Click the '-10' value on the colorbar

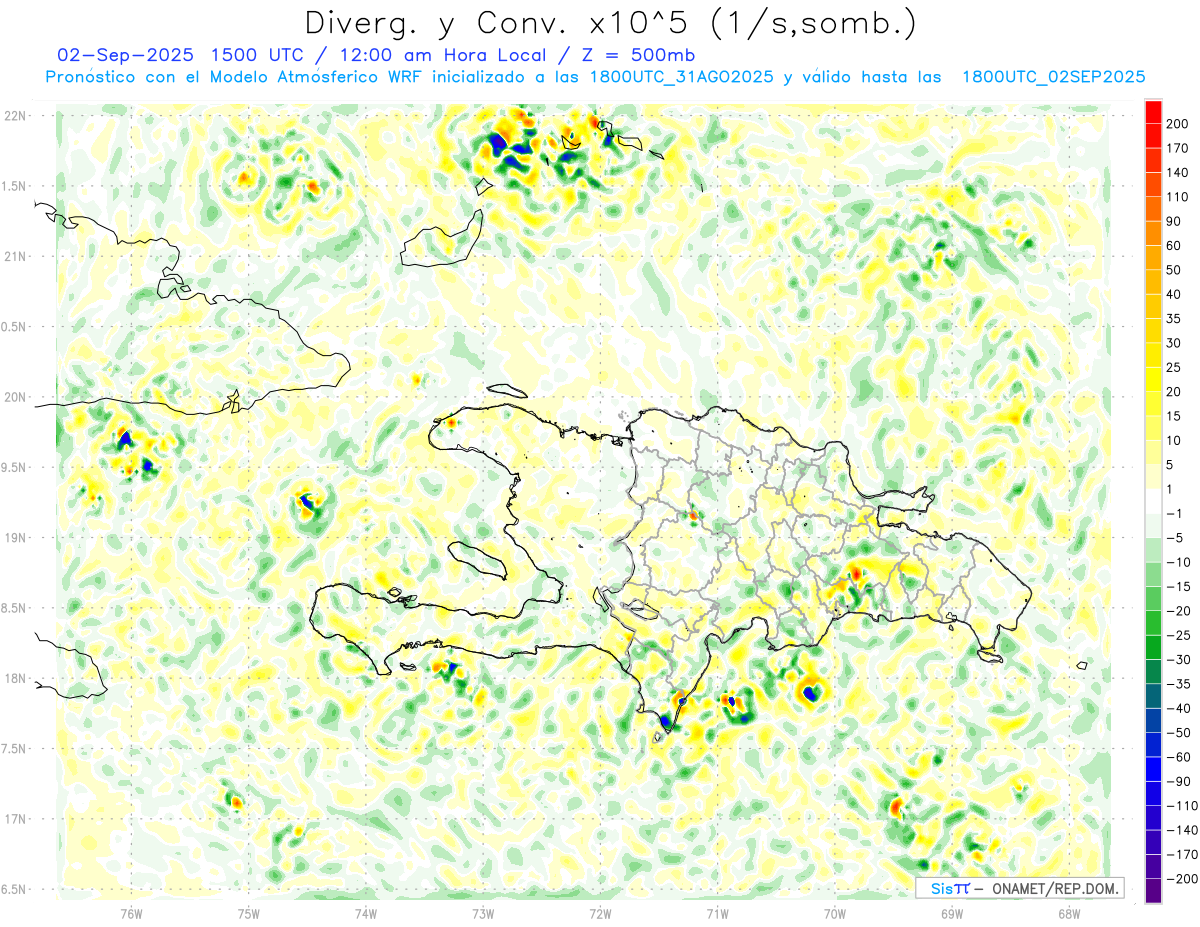click(x=1177, y=562)
